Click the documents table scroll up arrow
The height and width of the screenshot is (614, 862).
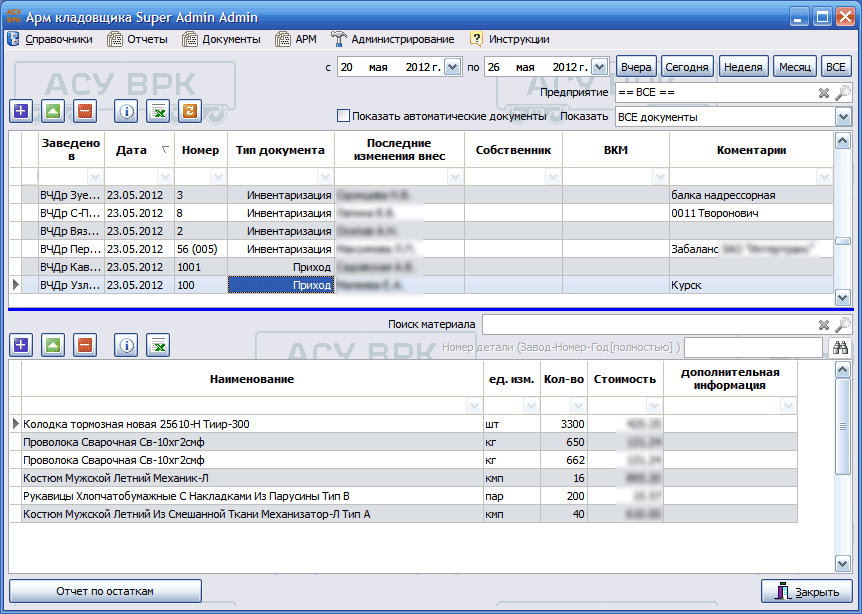tap(843, 141)
